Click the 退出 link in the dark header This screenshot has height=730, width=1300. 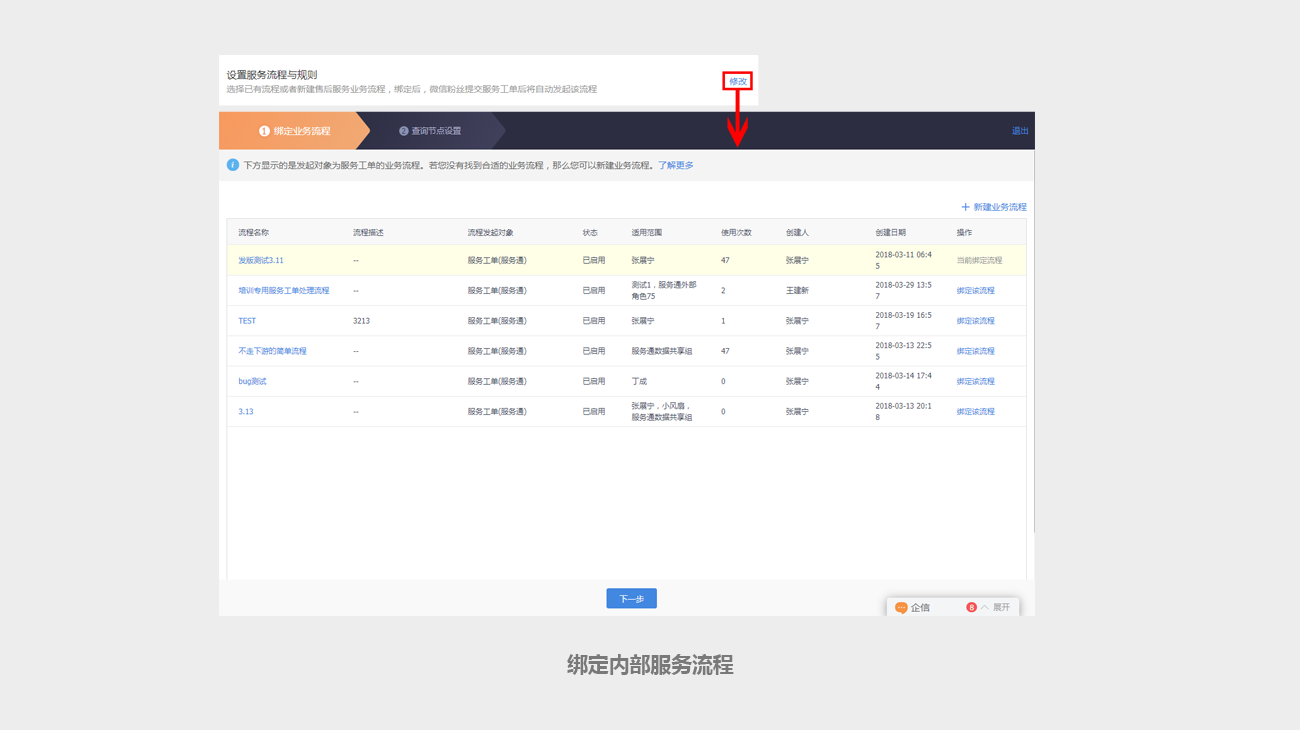click(1020, 131)
